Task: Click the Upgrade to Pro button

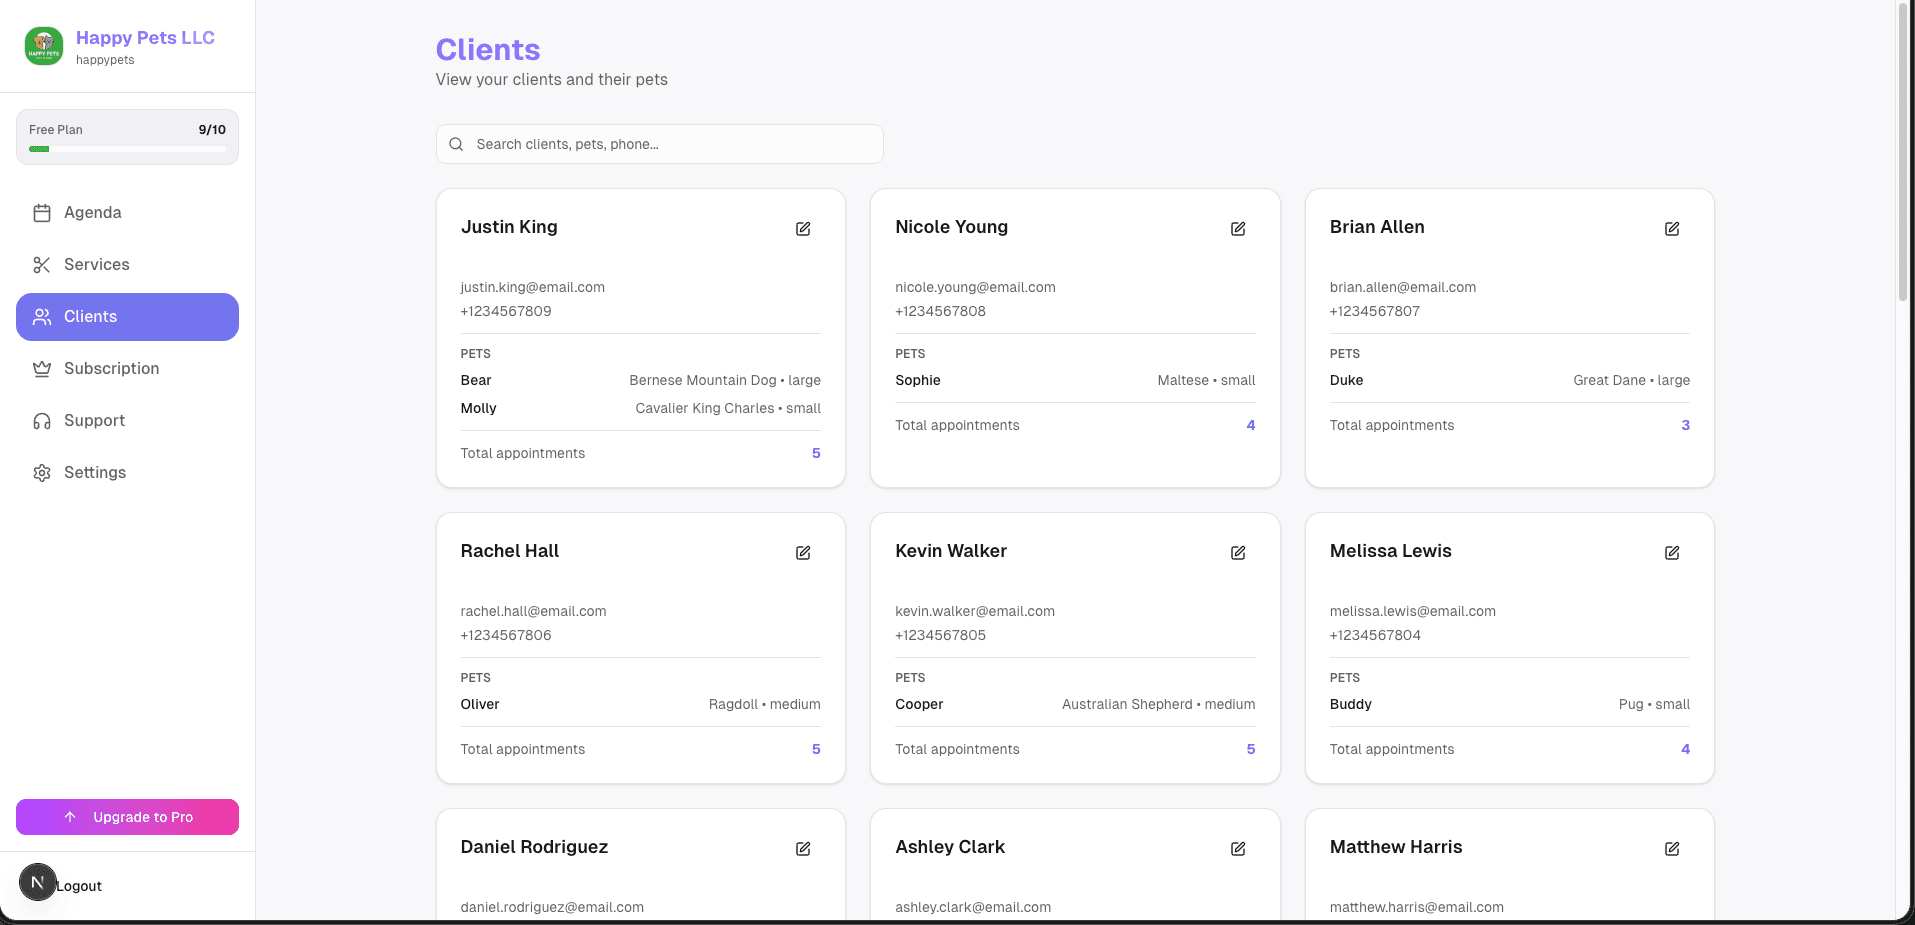Action: [127, 817]
